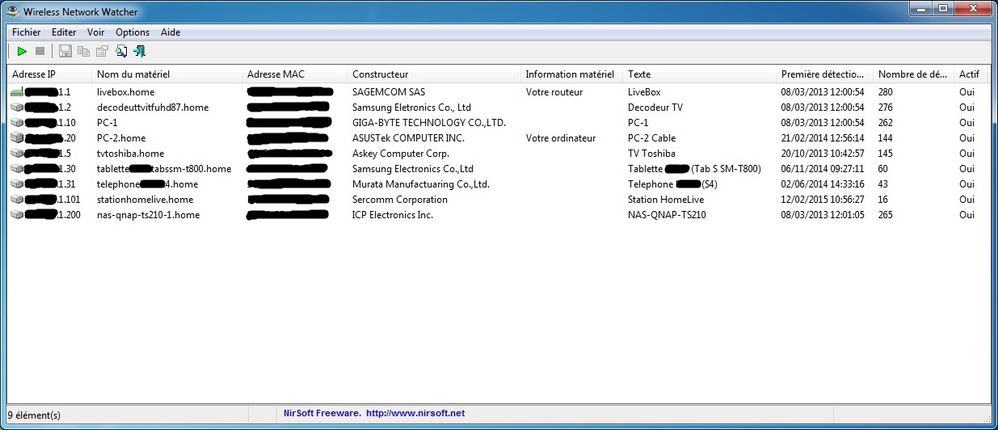The image size is (998, 430).
Task: Maximize the Wireless Network Watcher window
Action: 943,8
